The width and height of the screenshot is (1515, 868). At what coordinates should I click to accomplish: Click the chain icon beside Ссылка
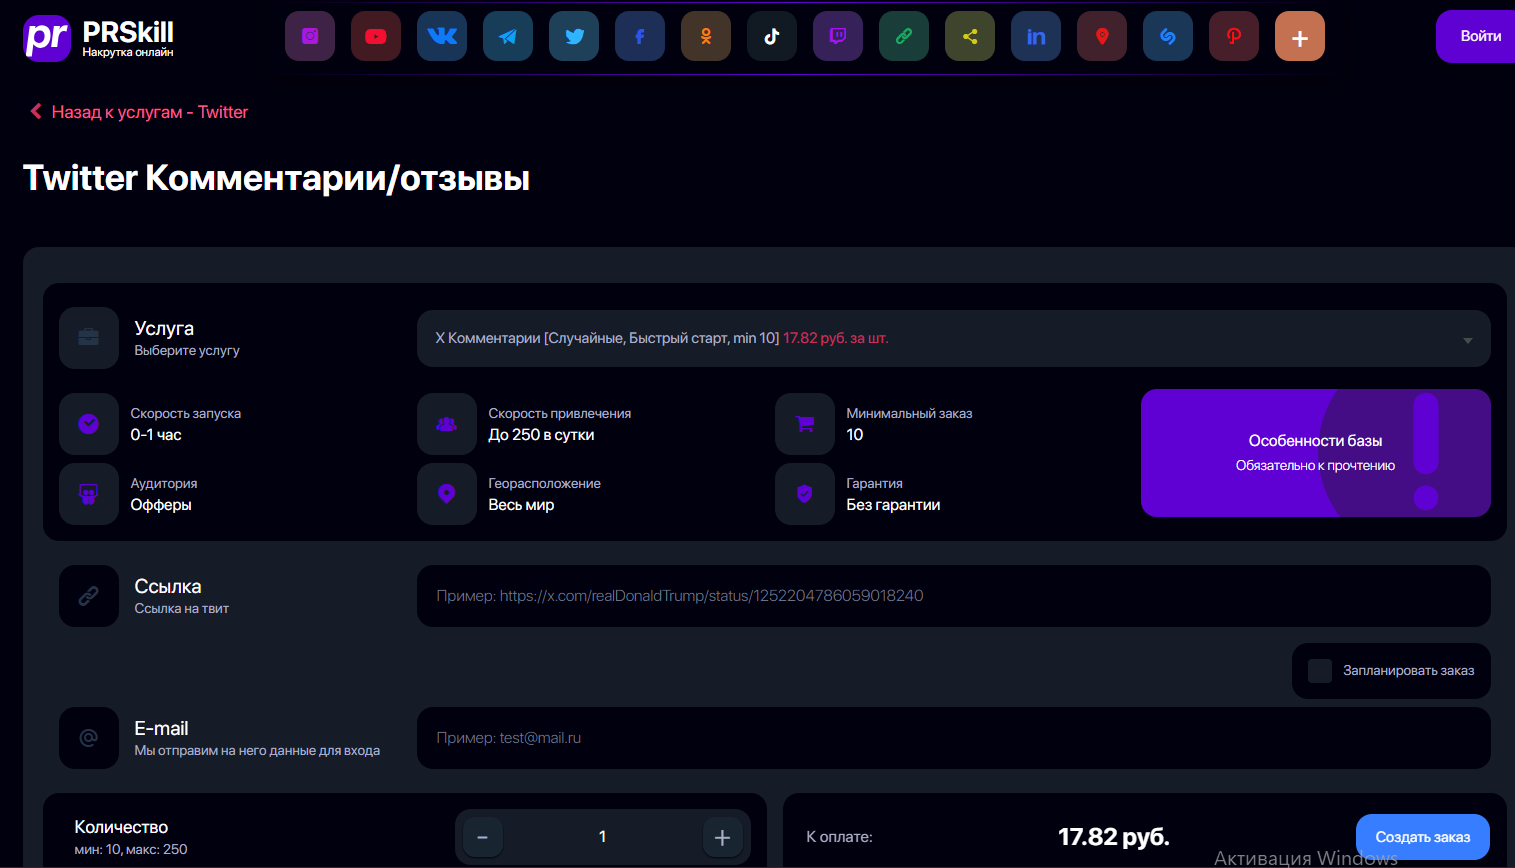coord(89,596)
